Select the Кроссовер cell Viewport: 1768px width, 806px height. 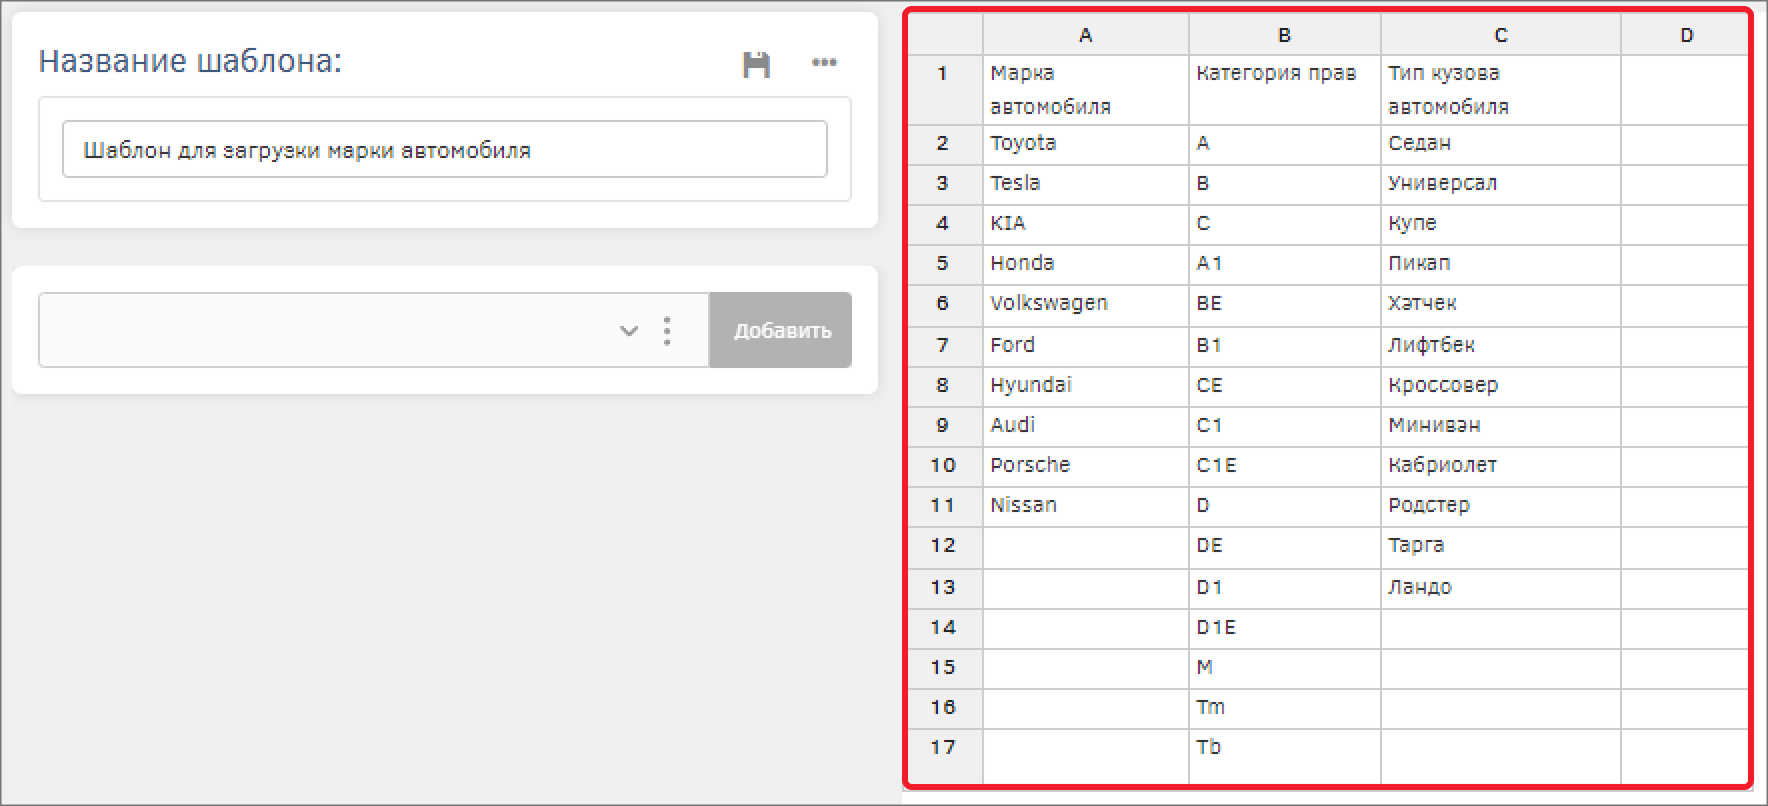[x=1500, y=385]
